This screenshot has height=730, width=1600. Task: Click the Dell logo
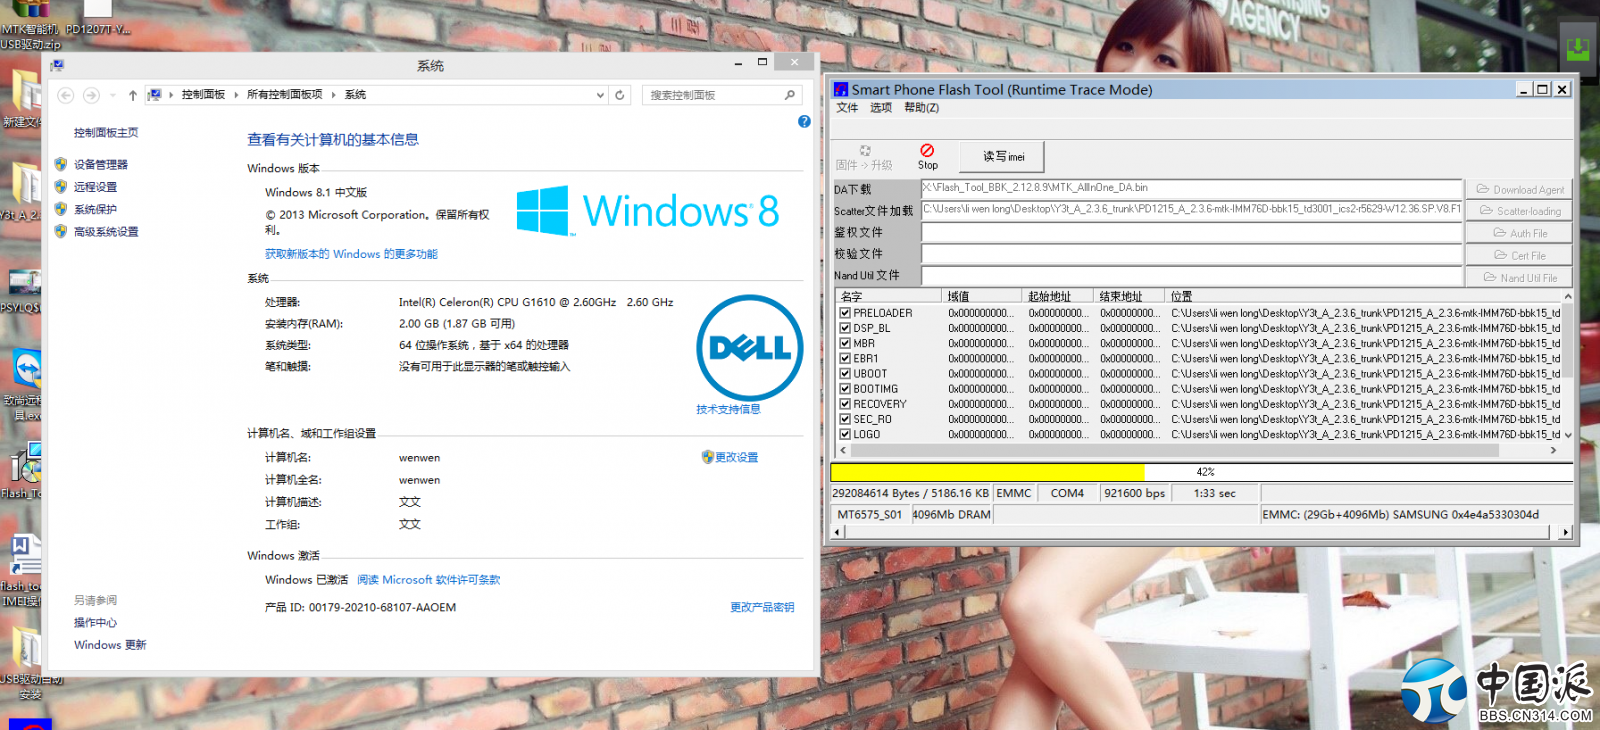750,348
